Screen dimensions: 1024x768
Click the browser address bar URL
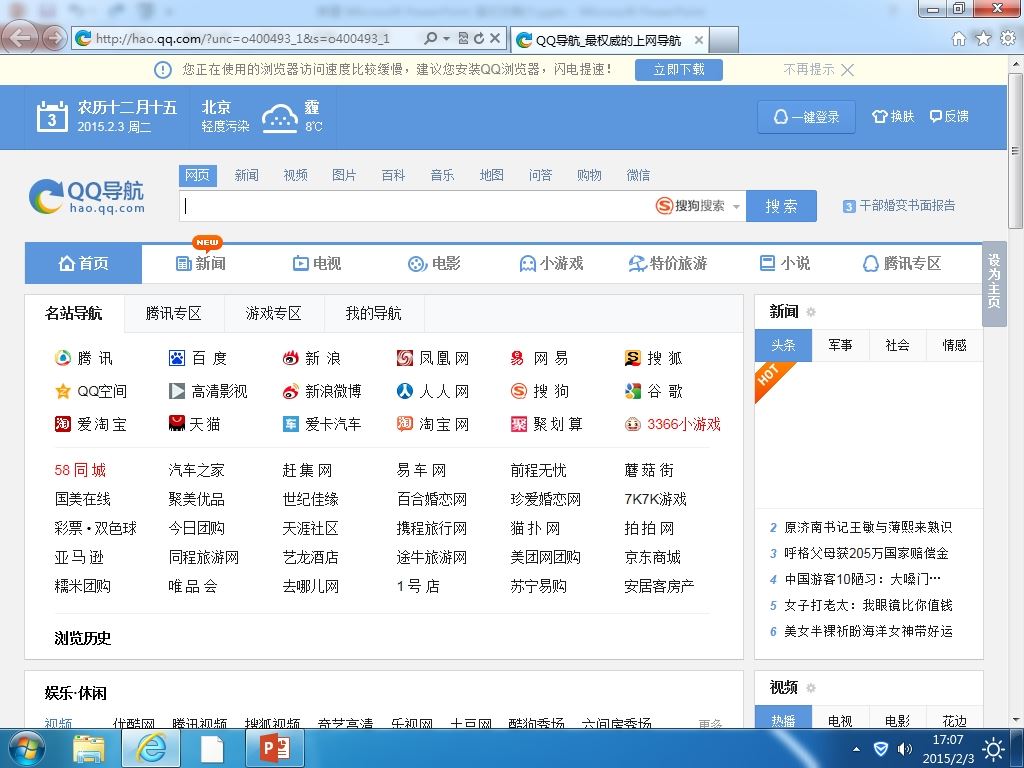[x=242, y=39]
